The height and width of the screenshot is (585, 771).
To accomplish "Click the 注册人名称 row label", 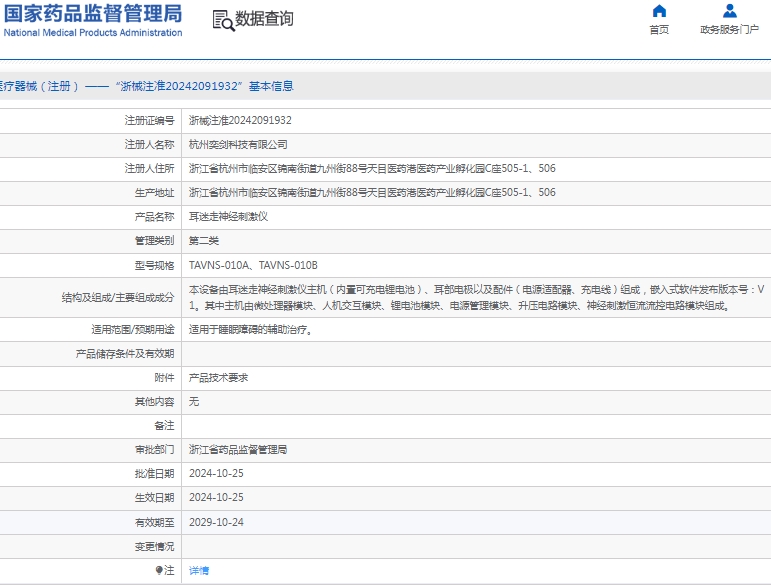I will pos(149,145).
